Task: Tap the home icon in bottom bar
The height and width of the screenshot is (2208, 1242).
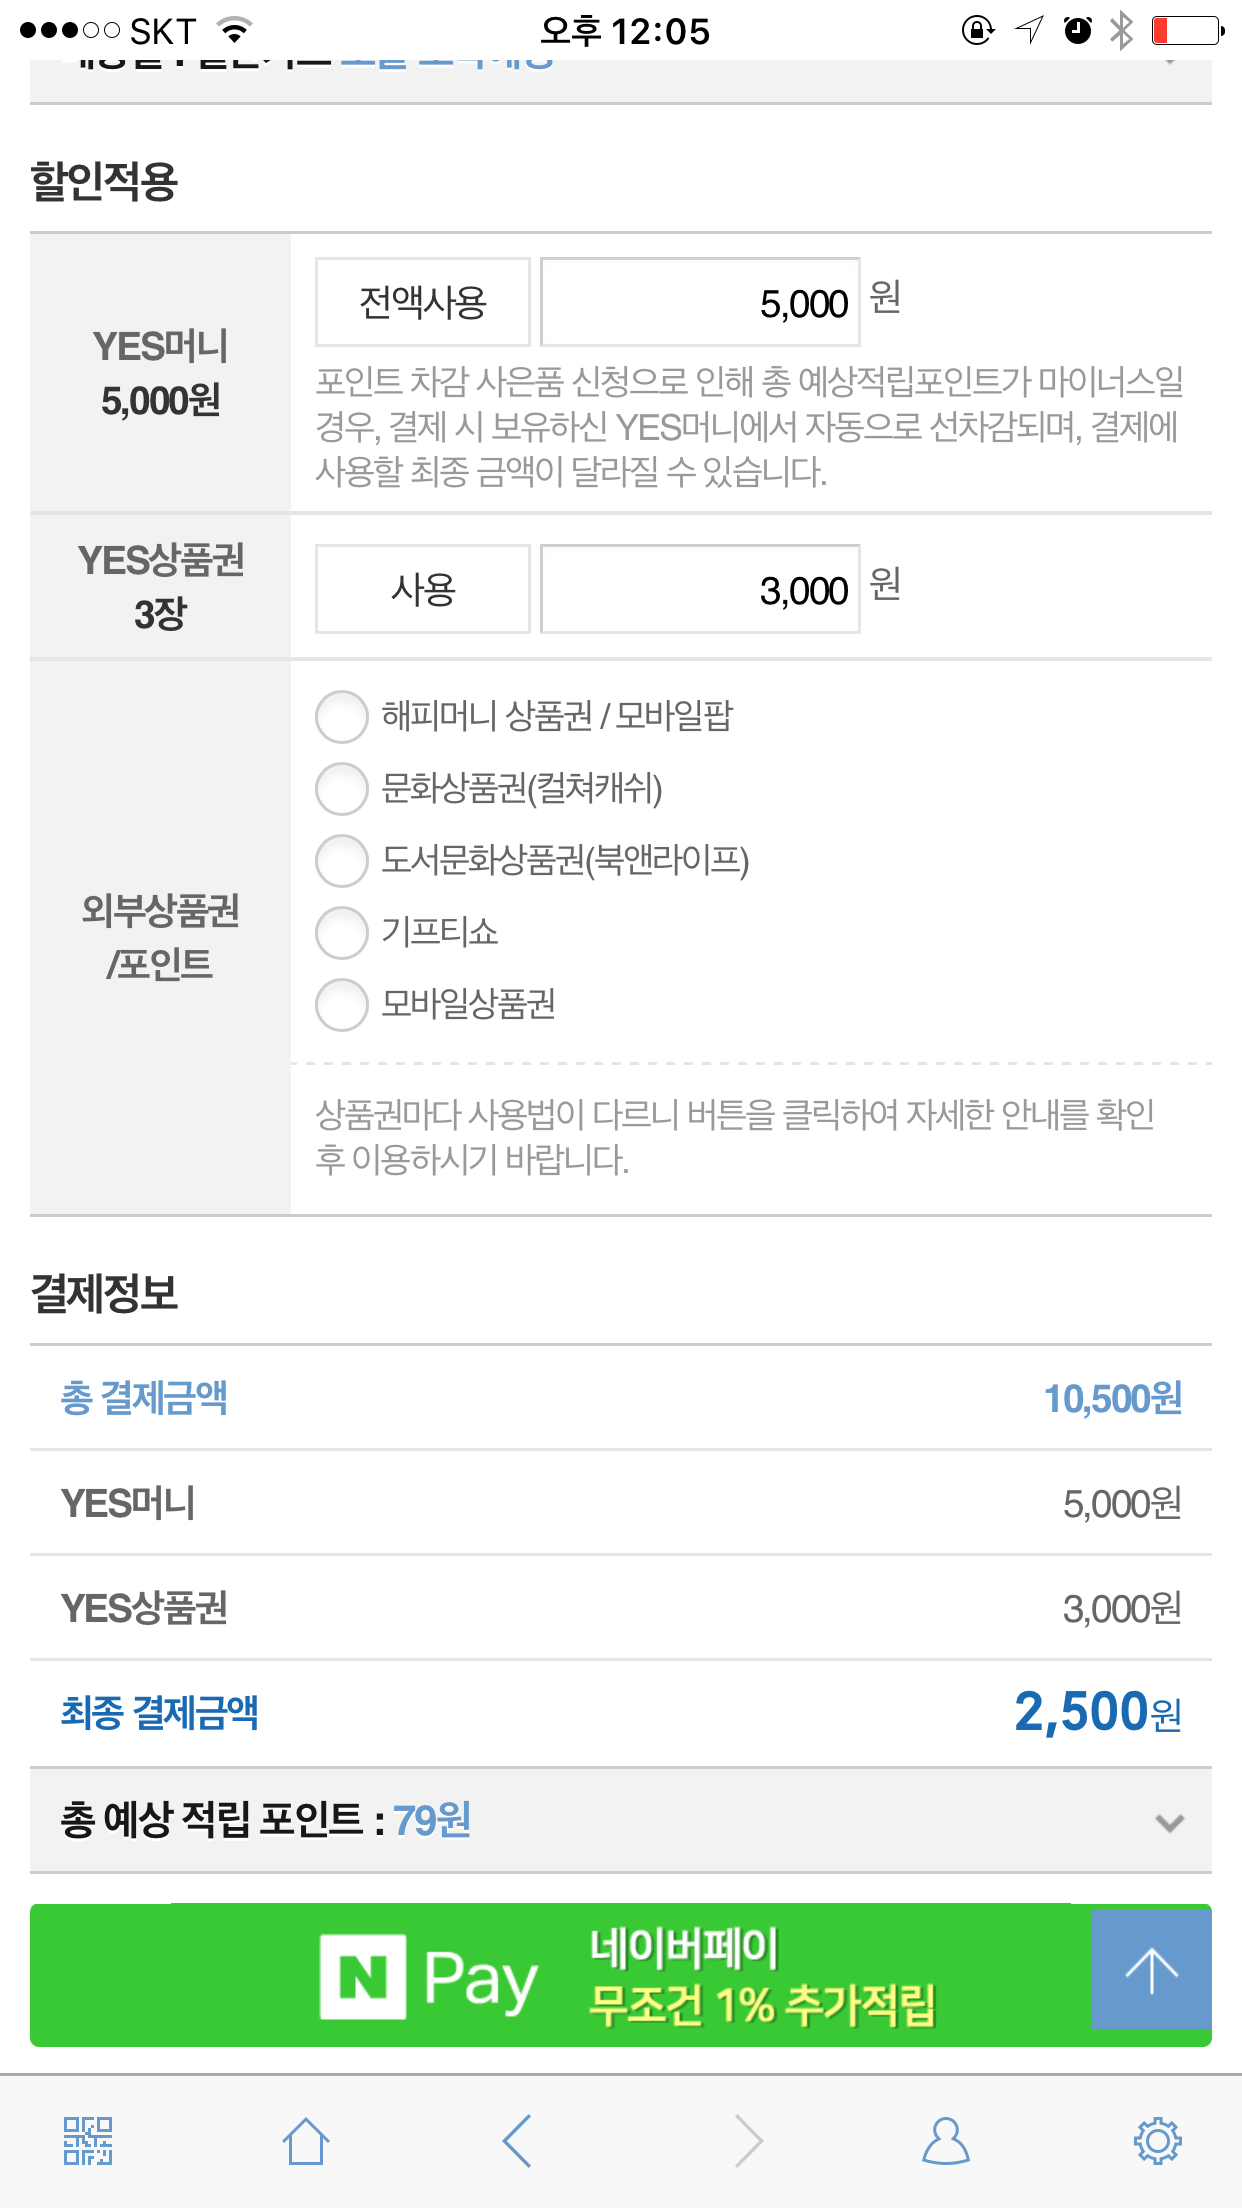Action: pos(305,2141)
